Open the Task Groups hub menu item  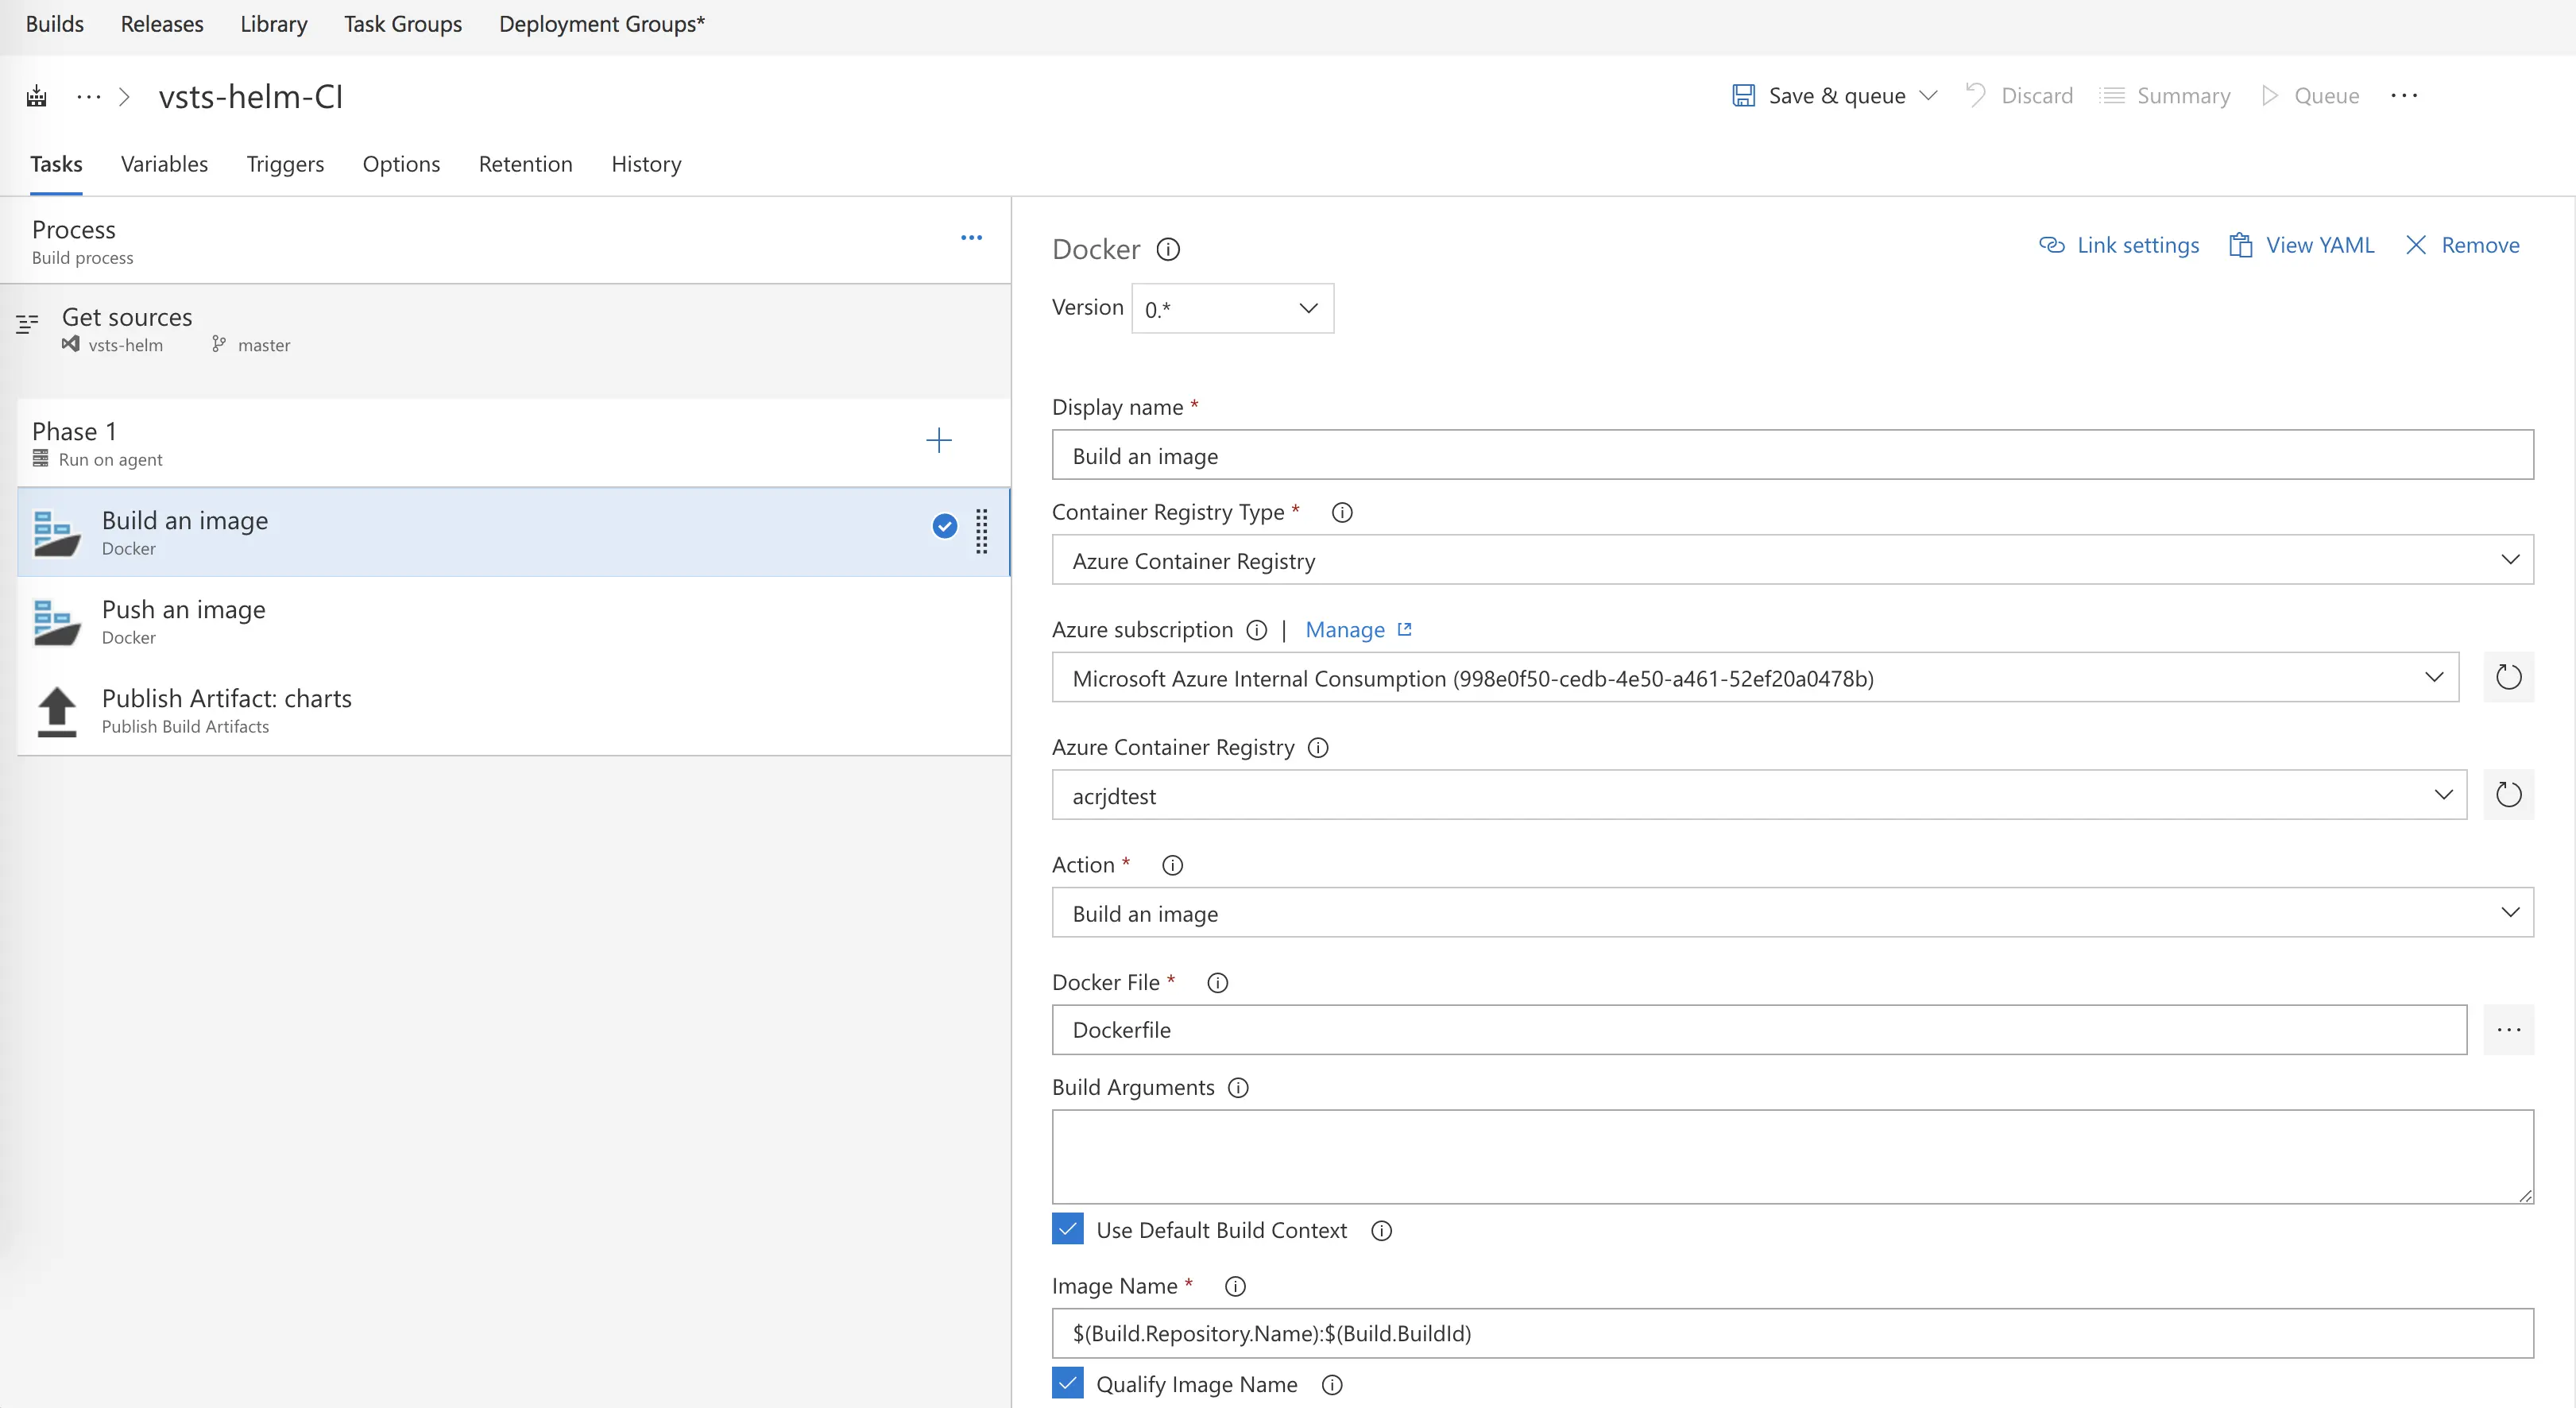pyautogui.click(x=403, y=24)
